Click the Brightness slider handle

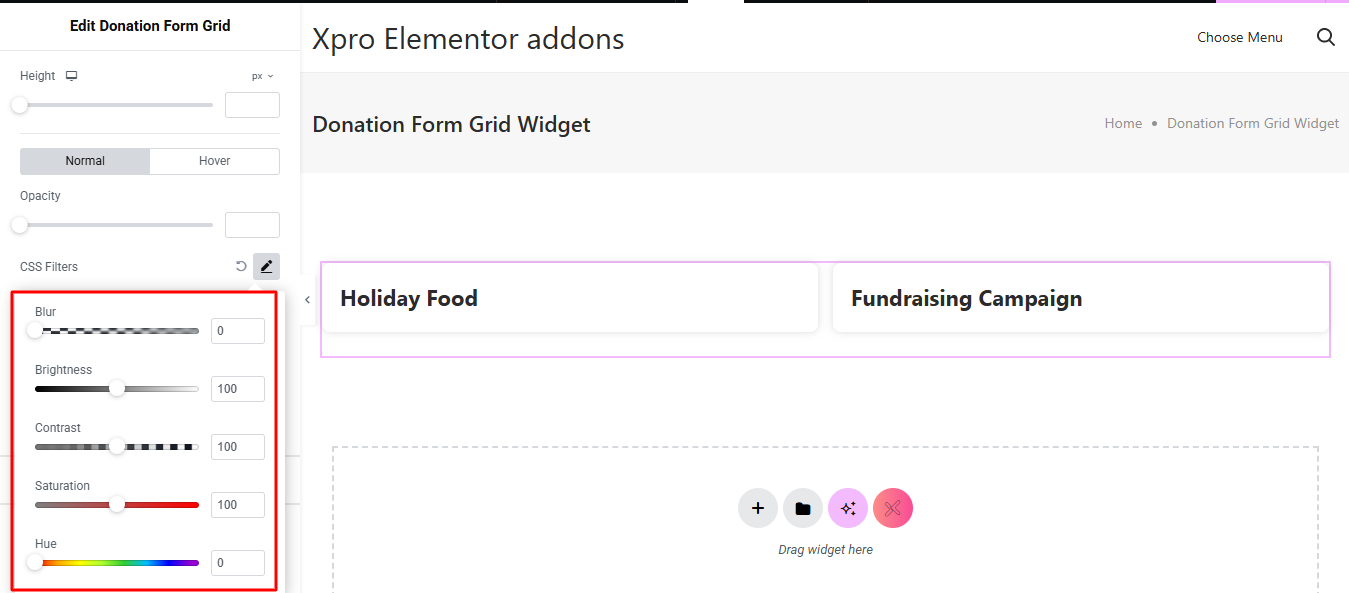point(117,388)
